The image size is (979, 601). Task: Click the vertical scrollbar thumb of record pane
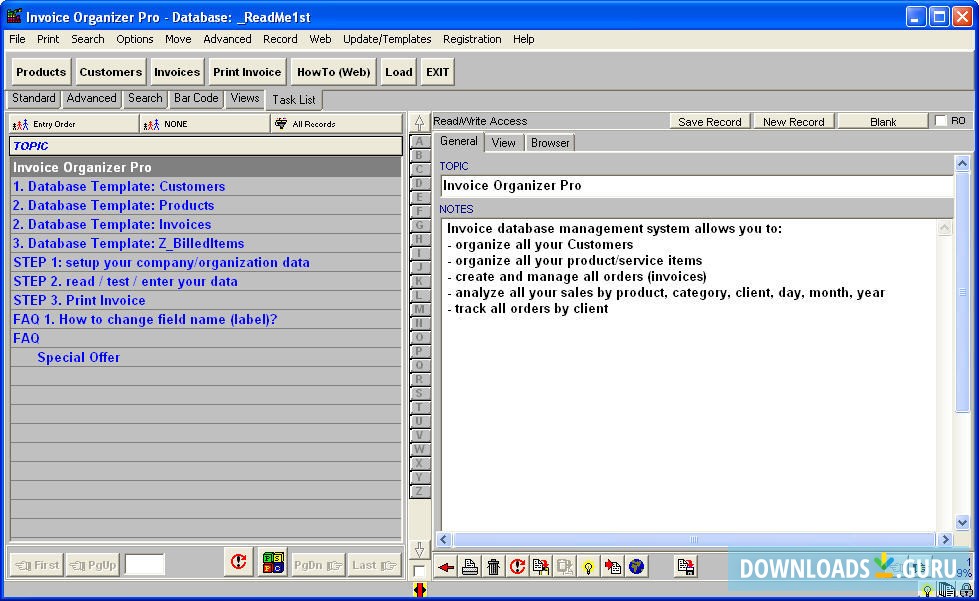pos(962,292)
